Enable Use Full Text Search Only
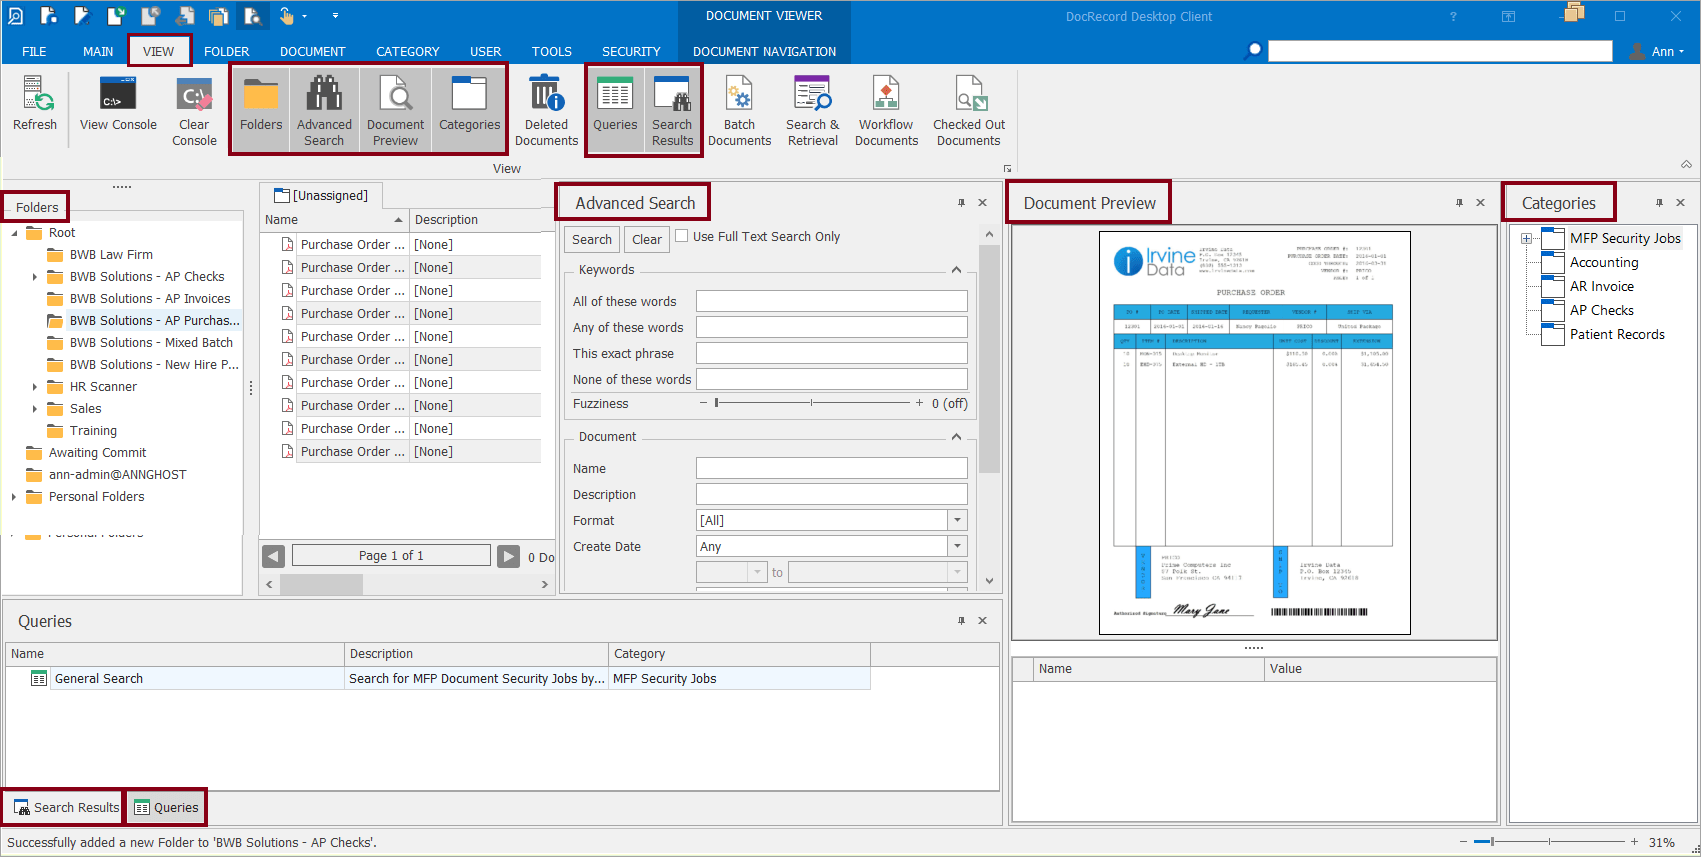The image size is (1701, 857). 682,236
